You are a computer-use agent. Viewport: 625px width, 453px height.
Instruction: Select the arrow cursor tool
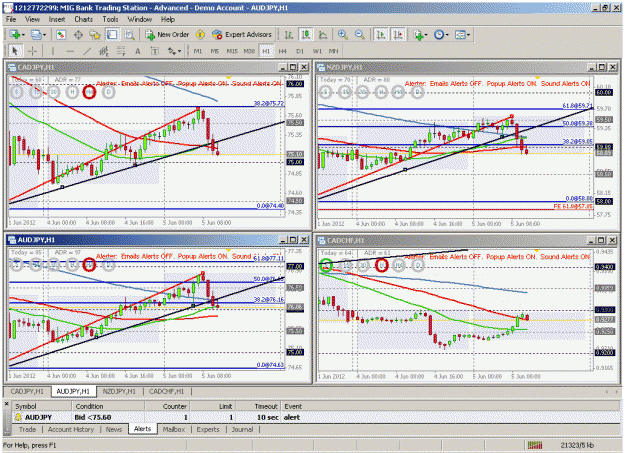pos(15,51)
